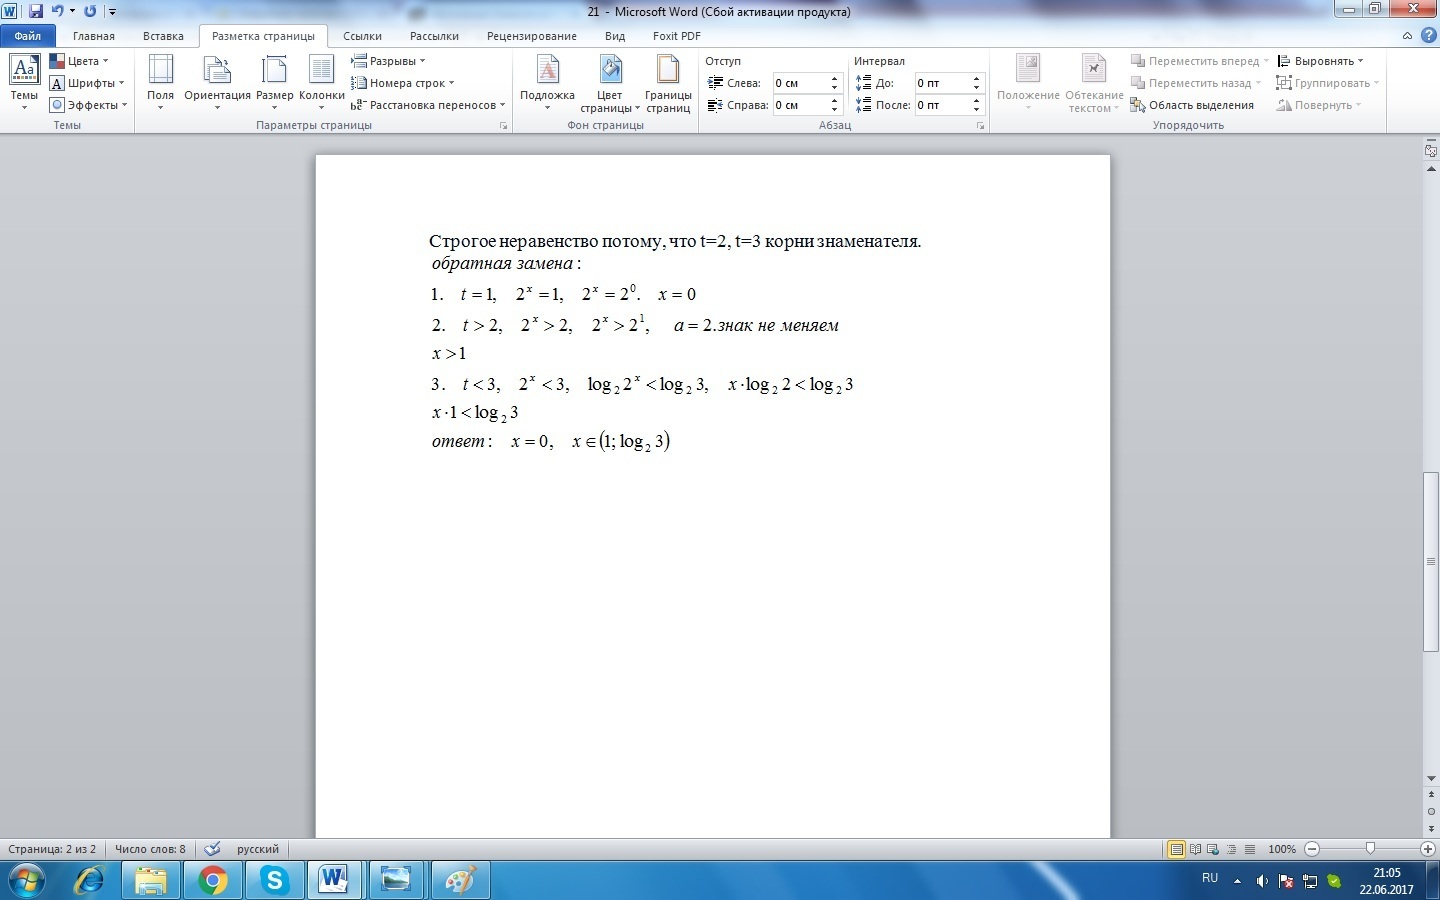Click the Цвет страницы page color icon

[x=609, y=70]
